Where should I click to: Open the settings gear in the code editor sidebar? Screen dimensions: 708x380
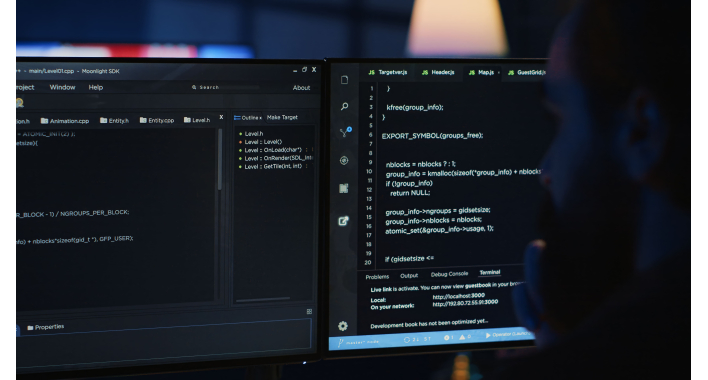(x=343, y=326)
